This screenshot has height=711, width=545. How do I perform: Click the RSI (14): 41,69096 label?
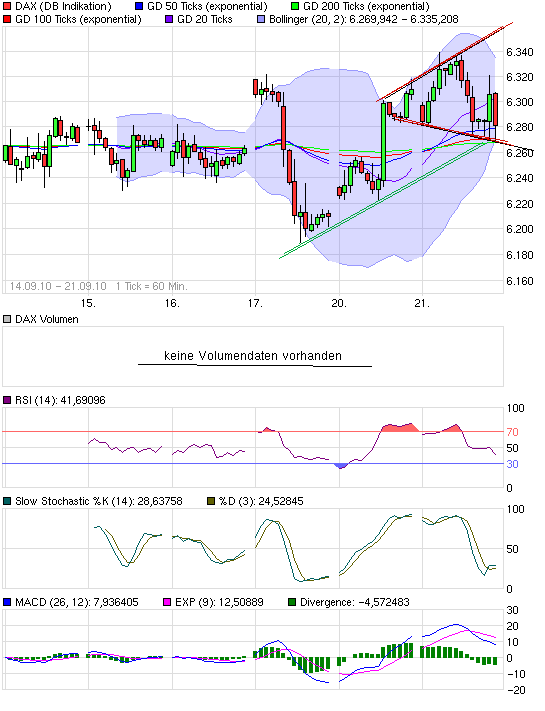coord(60,400)
